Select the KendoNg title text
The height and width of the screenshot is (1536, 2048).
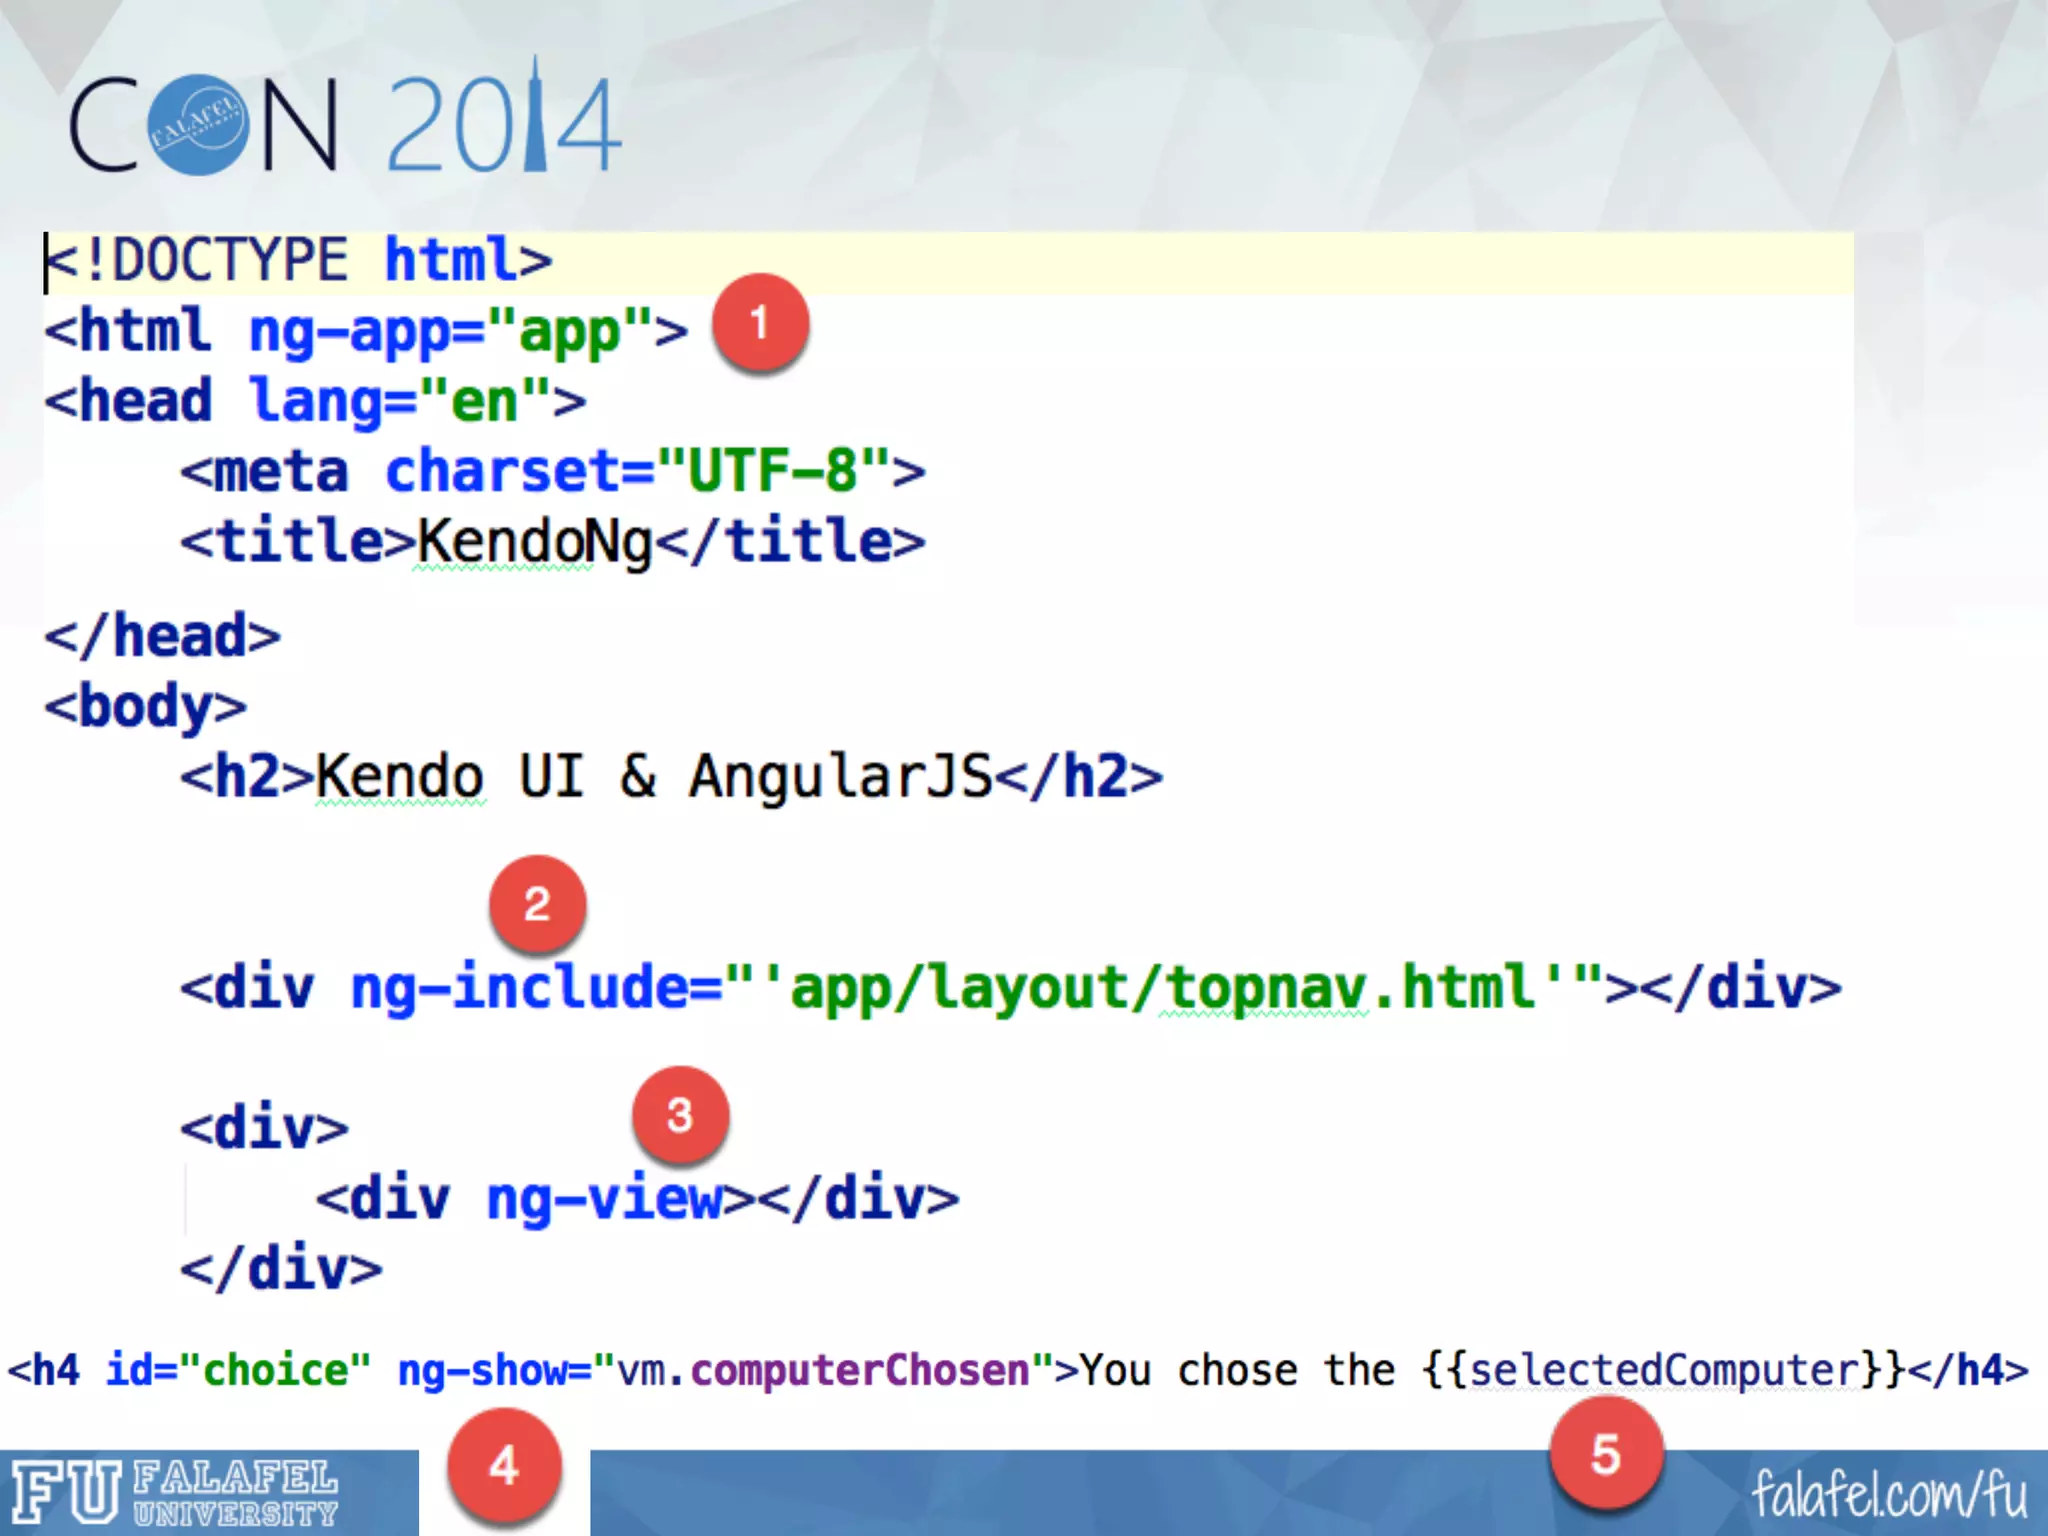534,543
